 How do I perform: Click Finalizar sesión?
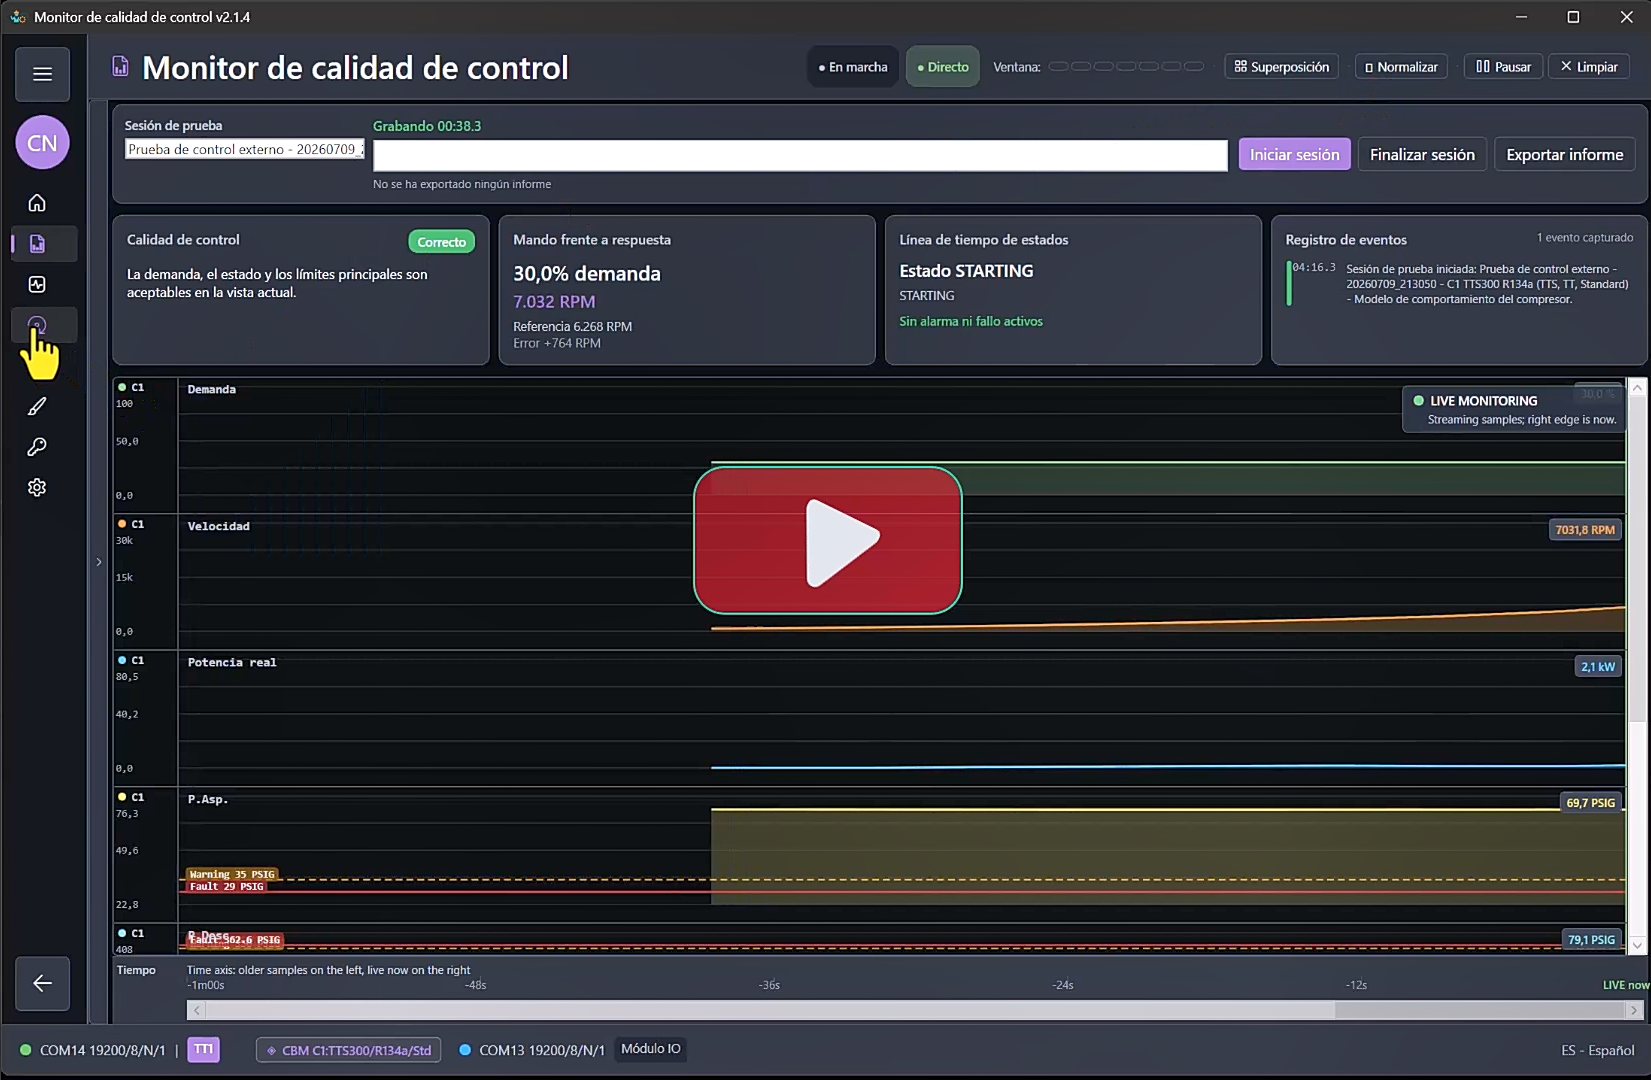tap(1422, 154)
